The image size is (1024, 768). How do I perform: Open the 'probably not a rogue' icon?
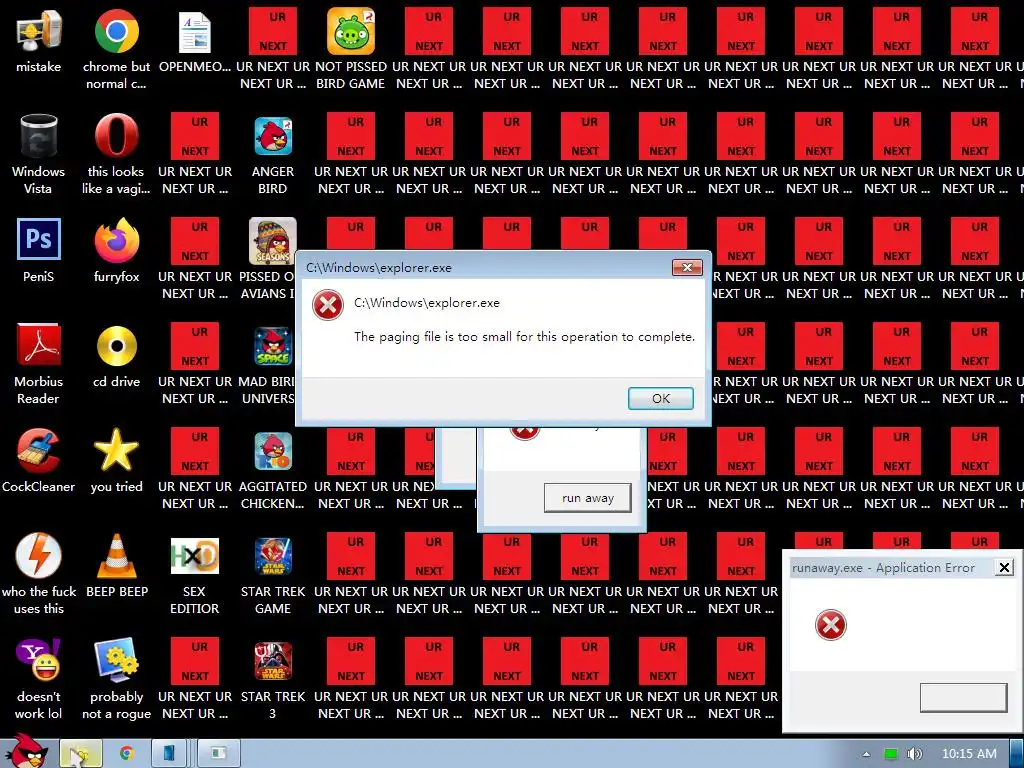click(x=116, y=660)
